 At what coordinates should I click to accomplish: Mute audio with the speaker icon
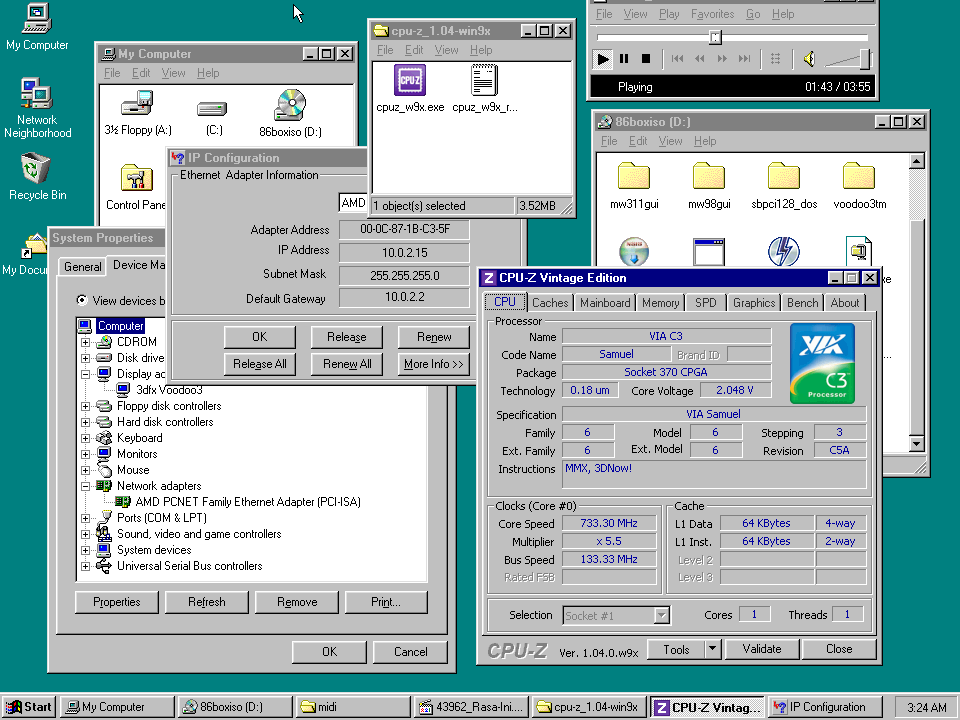809,59
